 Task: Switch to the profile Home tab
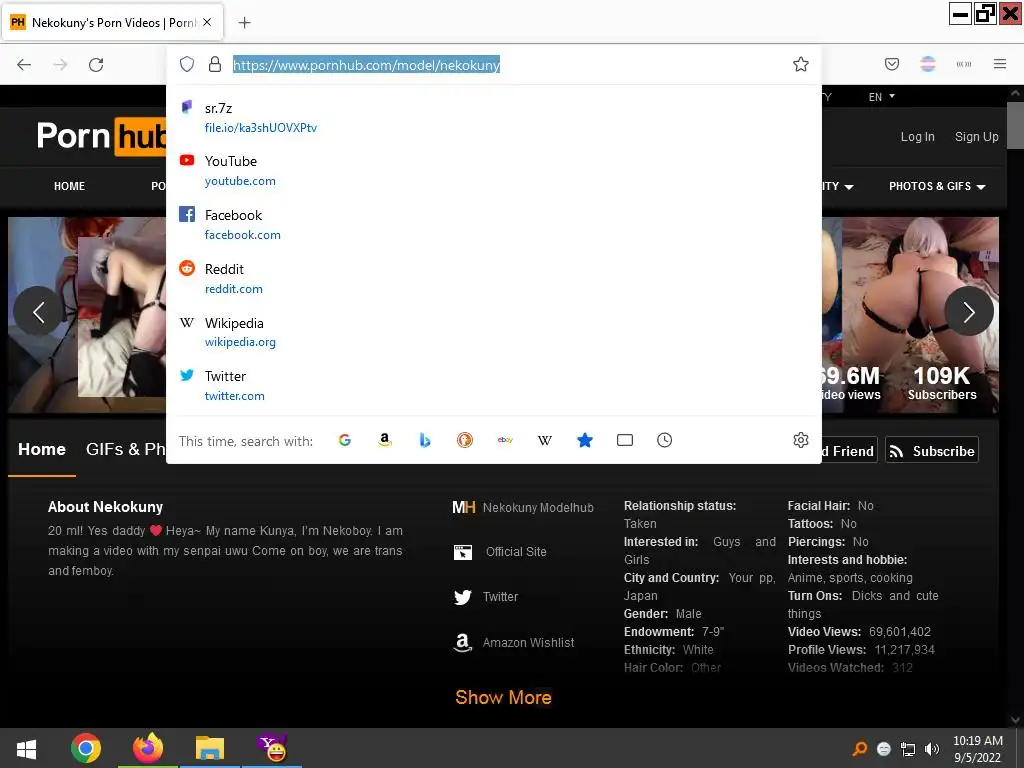pos(42,449)
